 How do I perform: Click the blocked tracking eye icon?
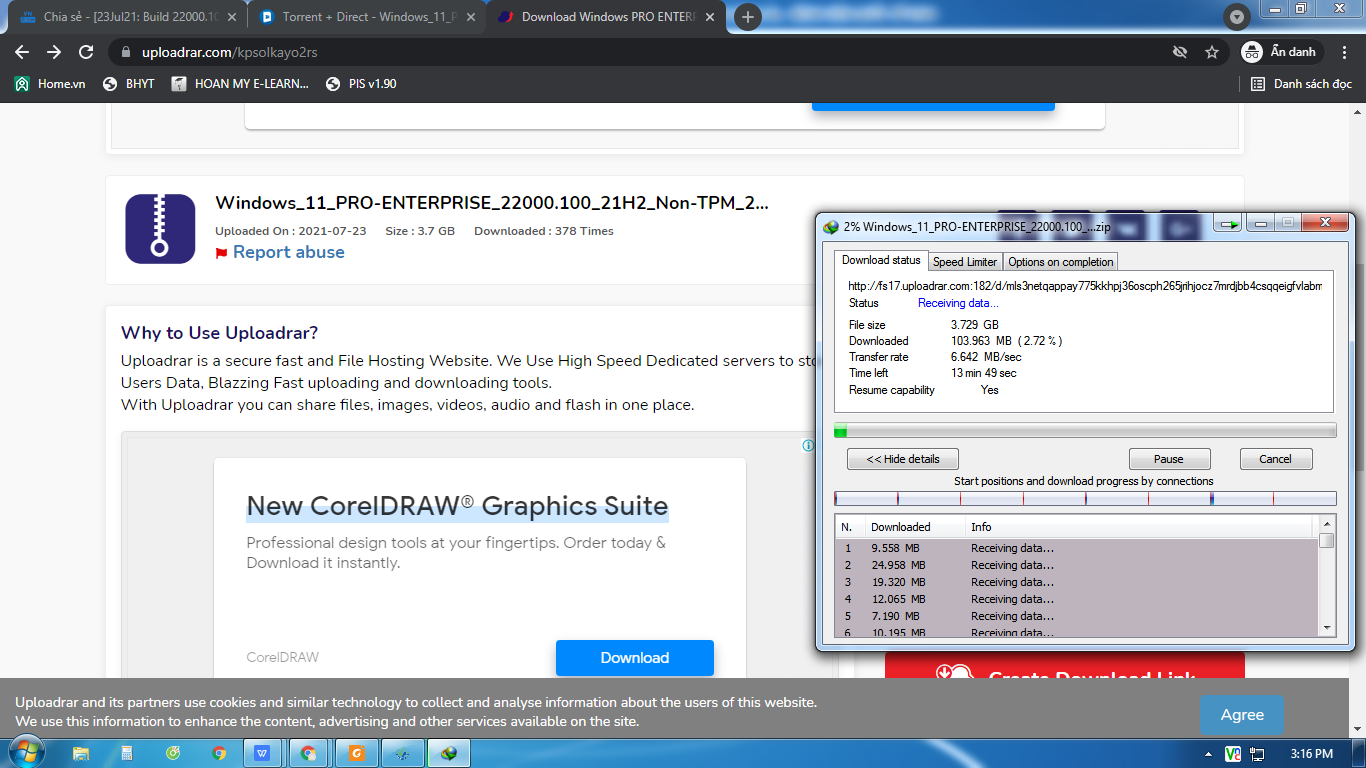(x=1180, y=52)
